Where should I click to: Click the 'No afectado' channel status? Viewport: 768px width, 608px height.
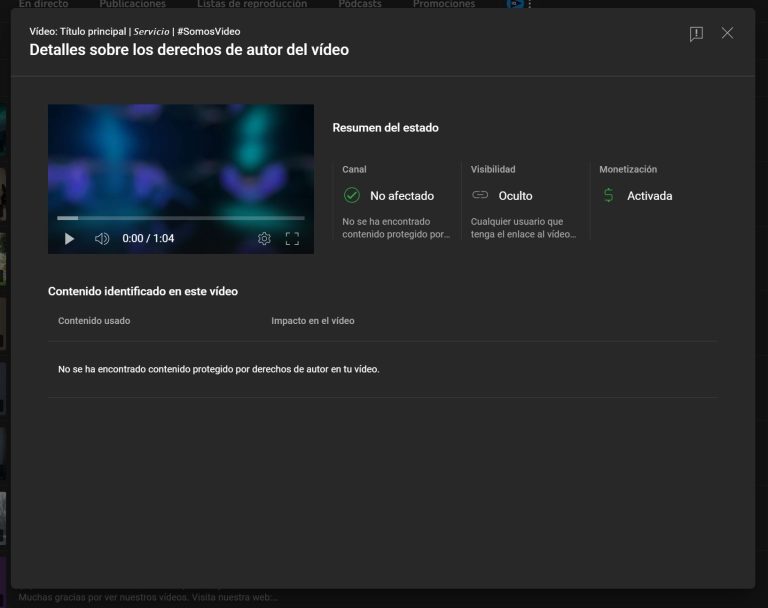pos(402,196)
